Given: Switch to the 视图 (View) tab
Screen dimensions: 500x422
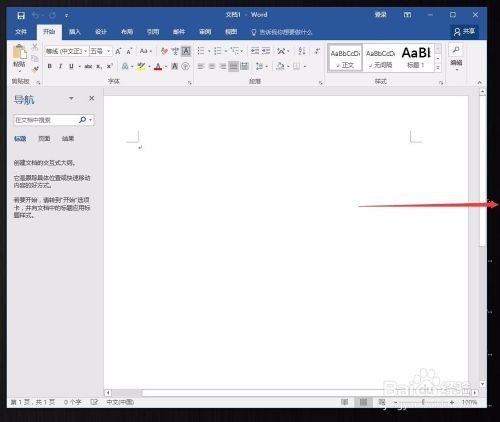Looking at the screenshot, I should [x=231, y=32].
